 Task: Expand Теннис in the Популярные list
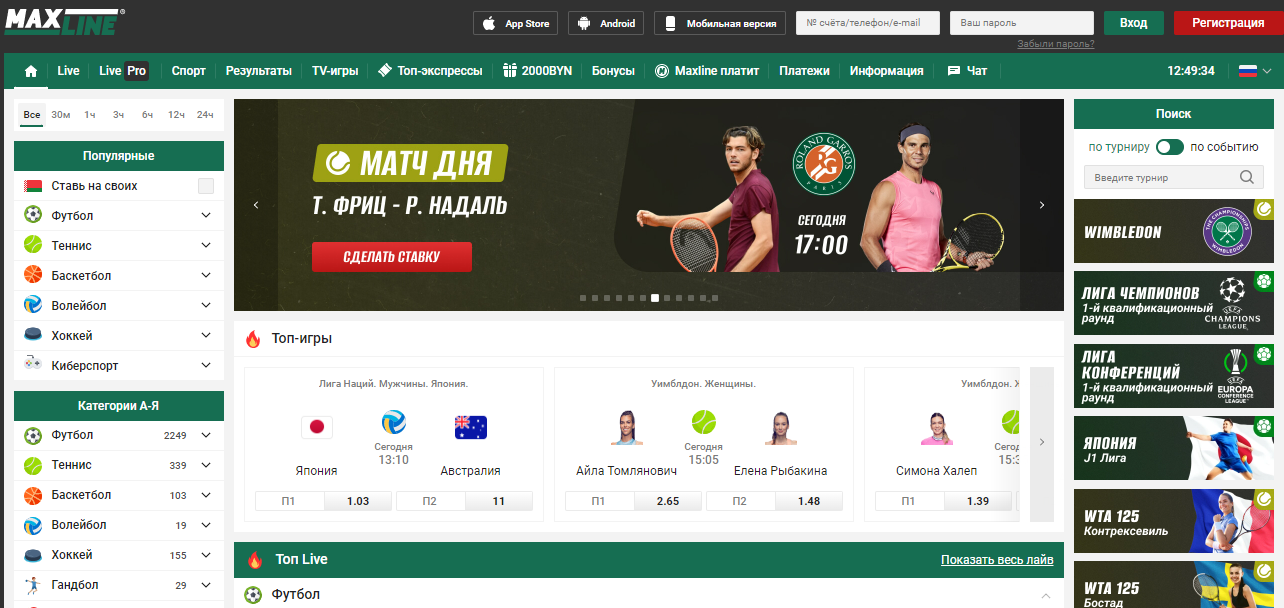tap(206, 245)
